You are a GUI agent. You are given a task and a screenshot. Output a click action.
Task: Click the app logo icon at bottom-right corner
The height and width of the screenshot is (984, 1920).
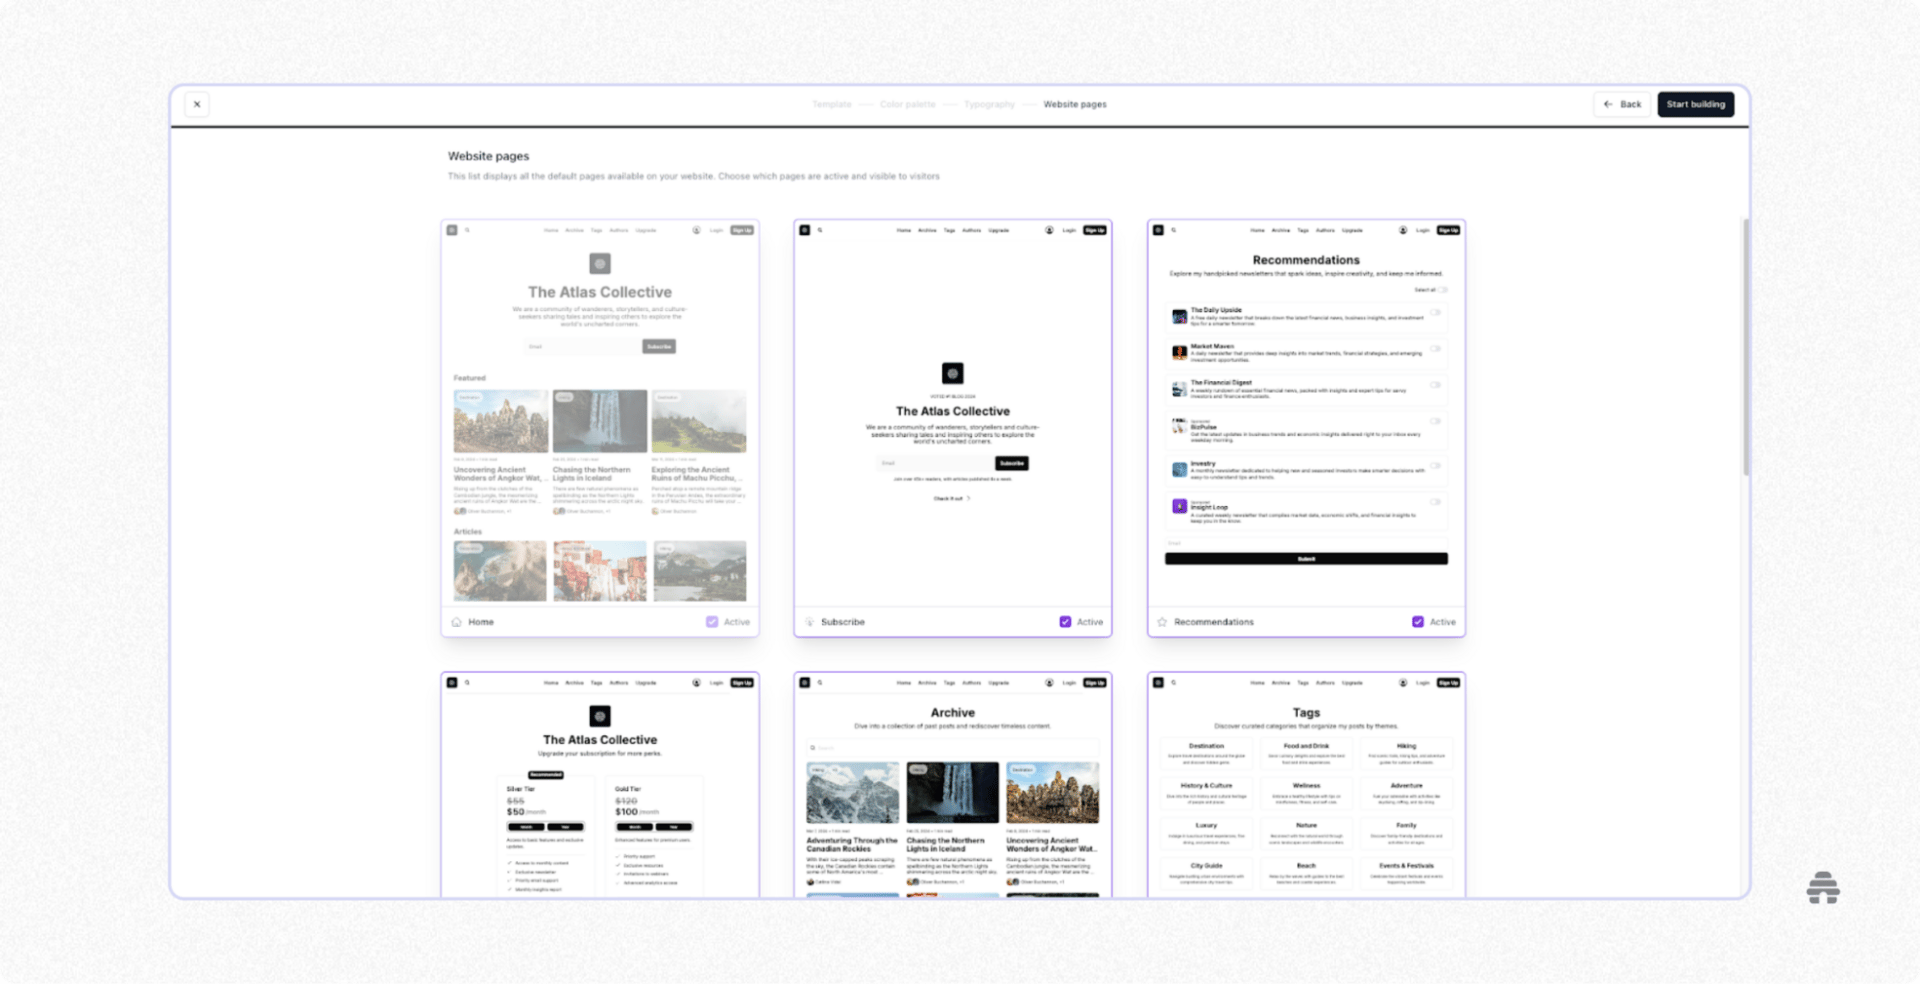(1824, 889)
